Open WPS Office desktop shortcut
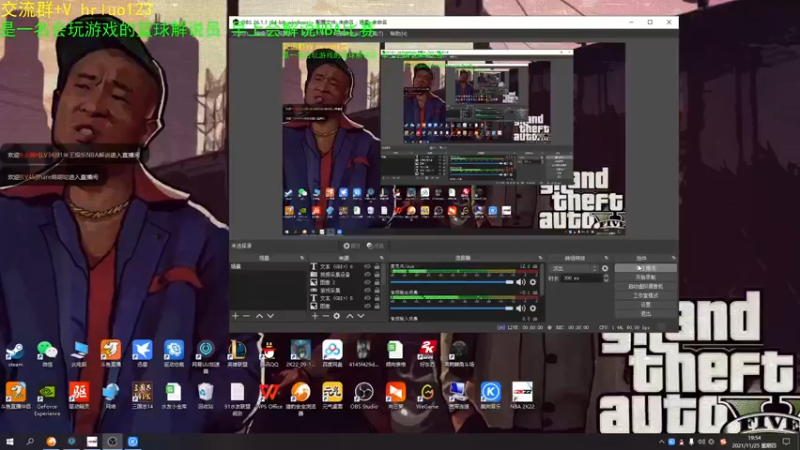 coord(269,396)
